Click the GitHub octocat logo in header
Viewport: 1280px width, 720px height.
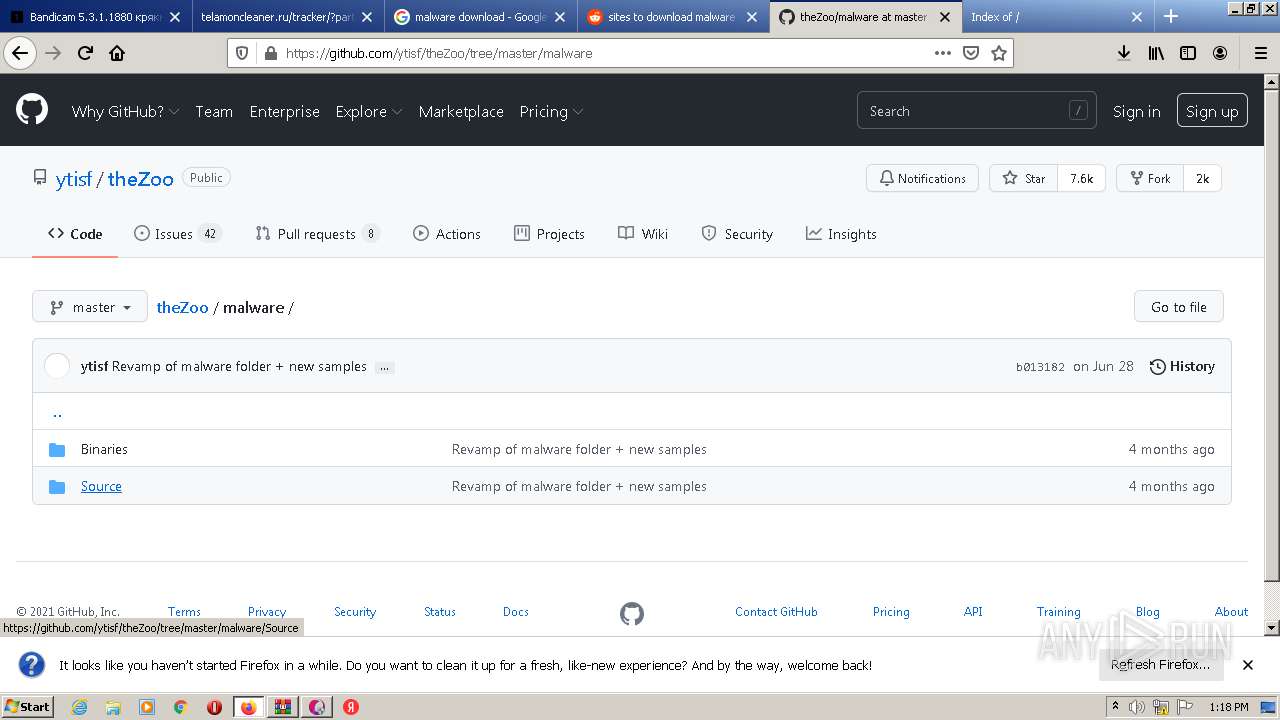[32, 110]
